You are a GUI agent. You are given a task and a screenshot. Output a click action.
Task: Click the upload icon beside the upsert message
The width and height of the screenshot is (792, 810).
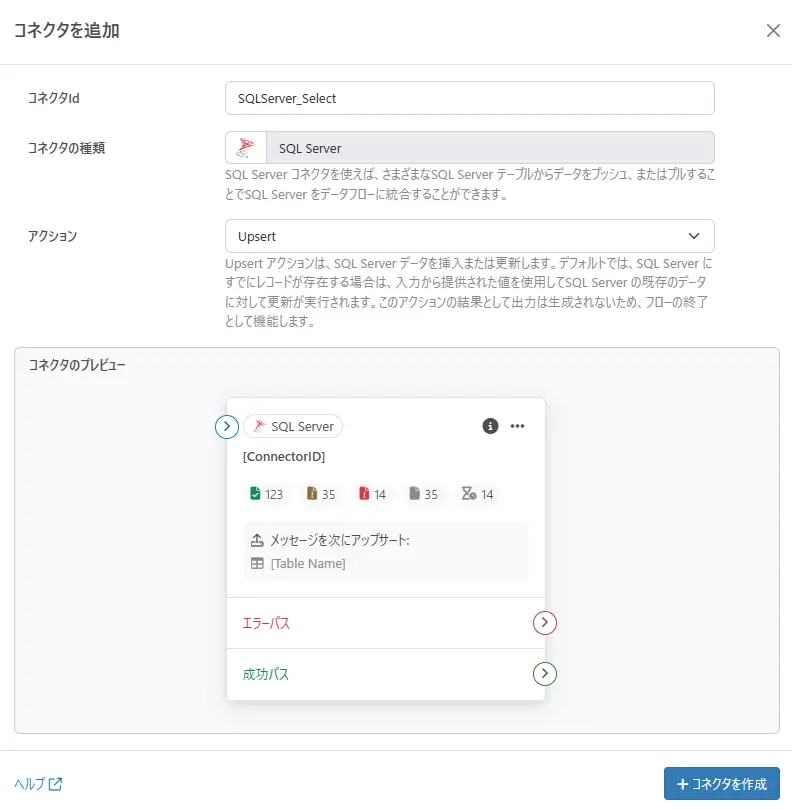tap(257, 540)
